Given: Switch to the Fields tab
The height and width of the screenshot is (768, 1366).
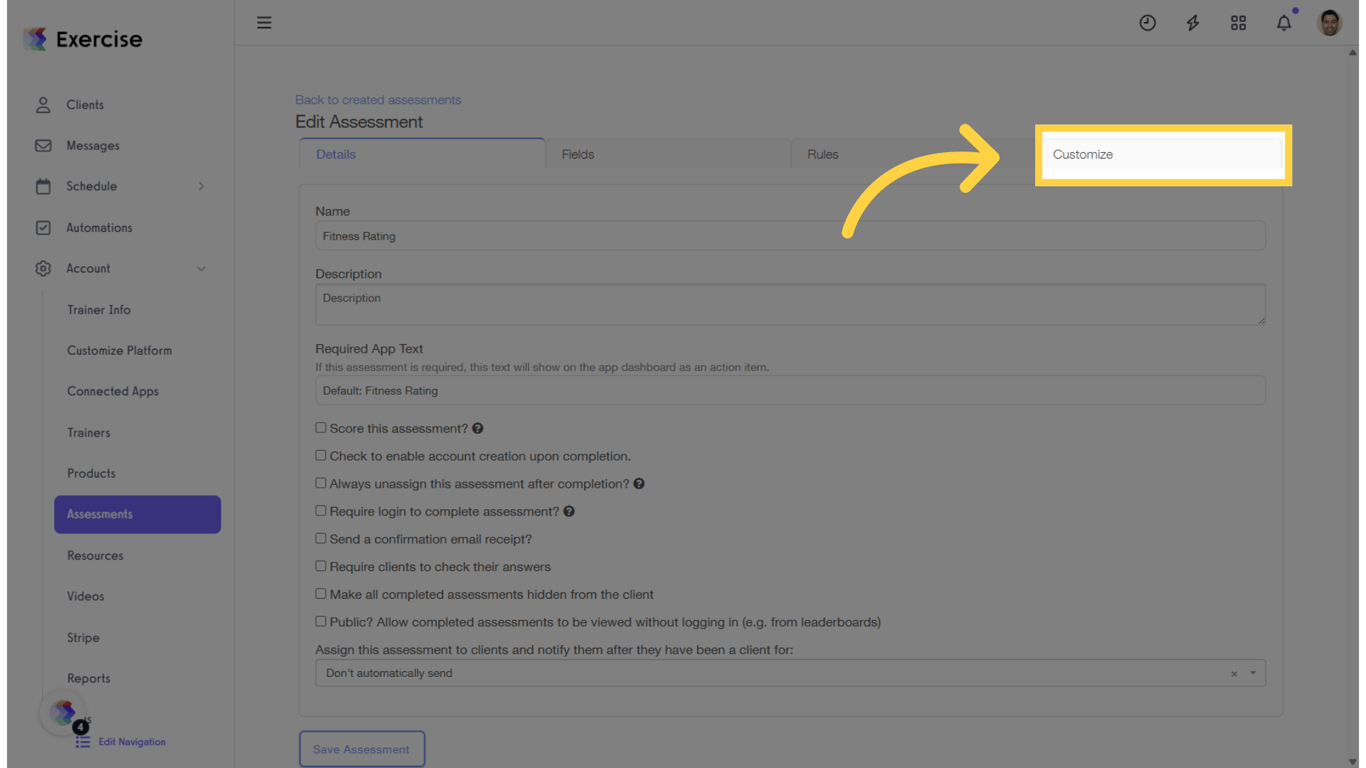Looking at the screenshot, I should click(x=578, y=154).
